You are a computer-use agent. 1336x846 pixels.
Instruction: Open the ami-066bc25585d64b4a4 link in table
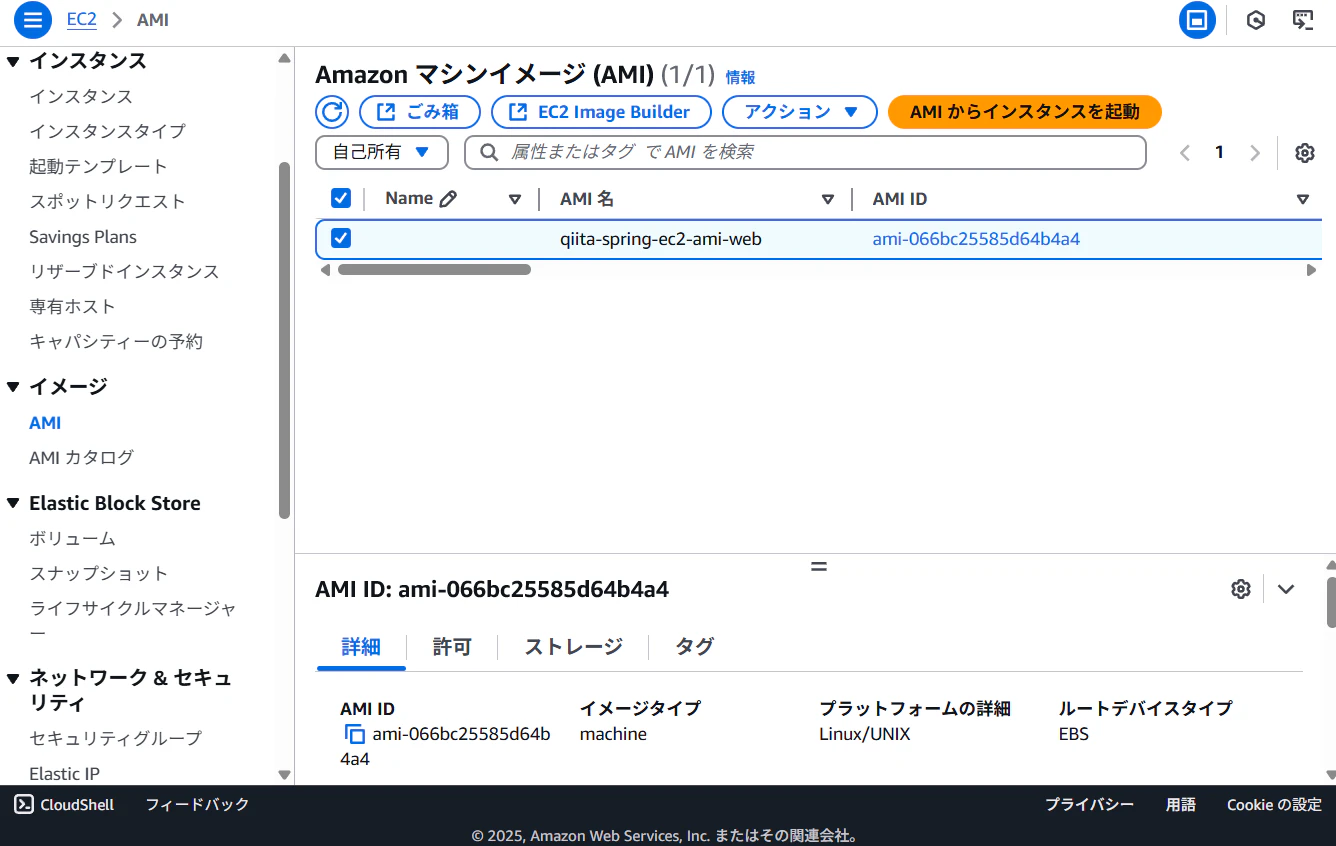click(x=976, y=239)
